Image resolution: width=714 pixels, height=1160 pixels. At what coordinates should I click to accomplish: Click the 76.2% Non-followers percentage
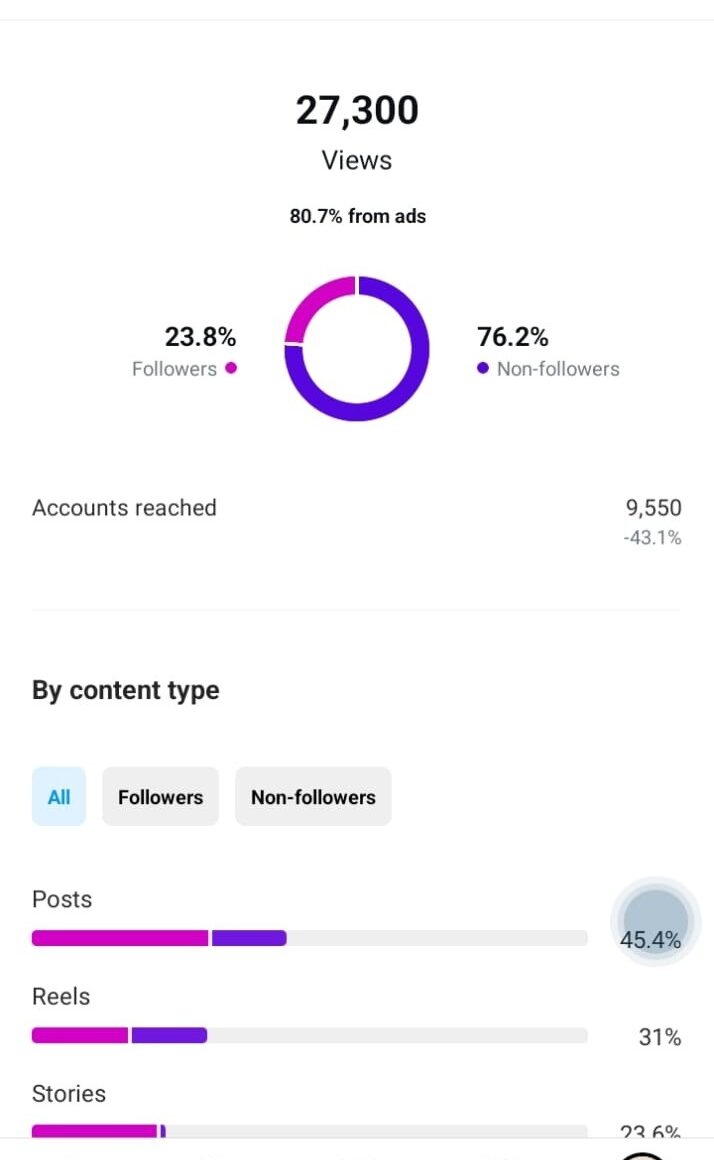pos(513,337)
